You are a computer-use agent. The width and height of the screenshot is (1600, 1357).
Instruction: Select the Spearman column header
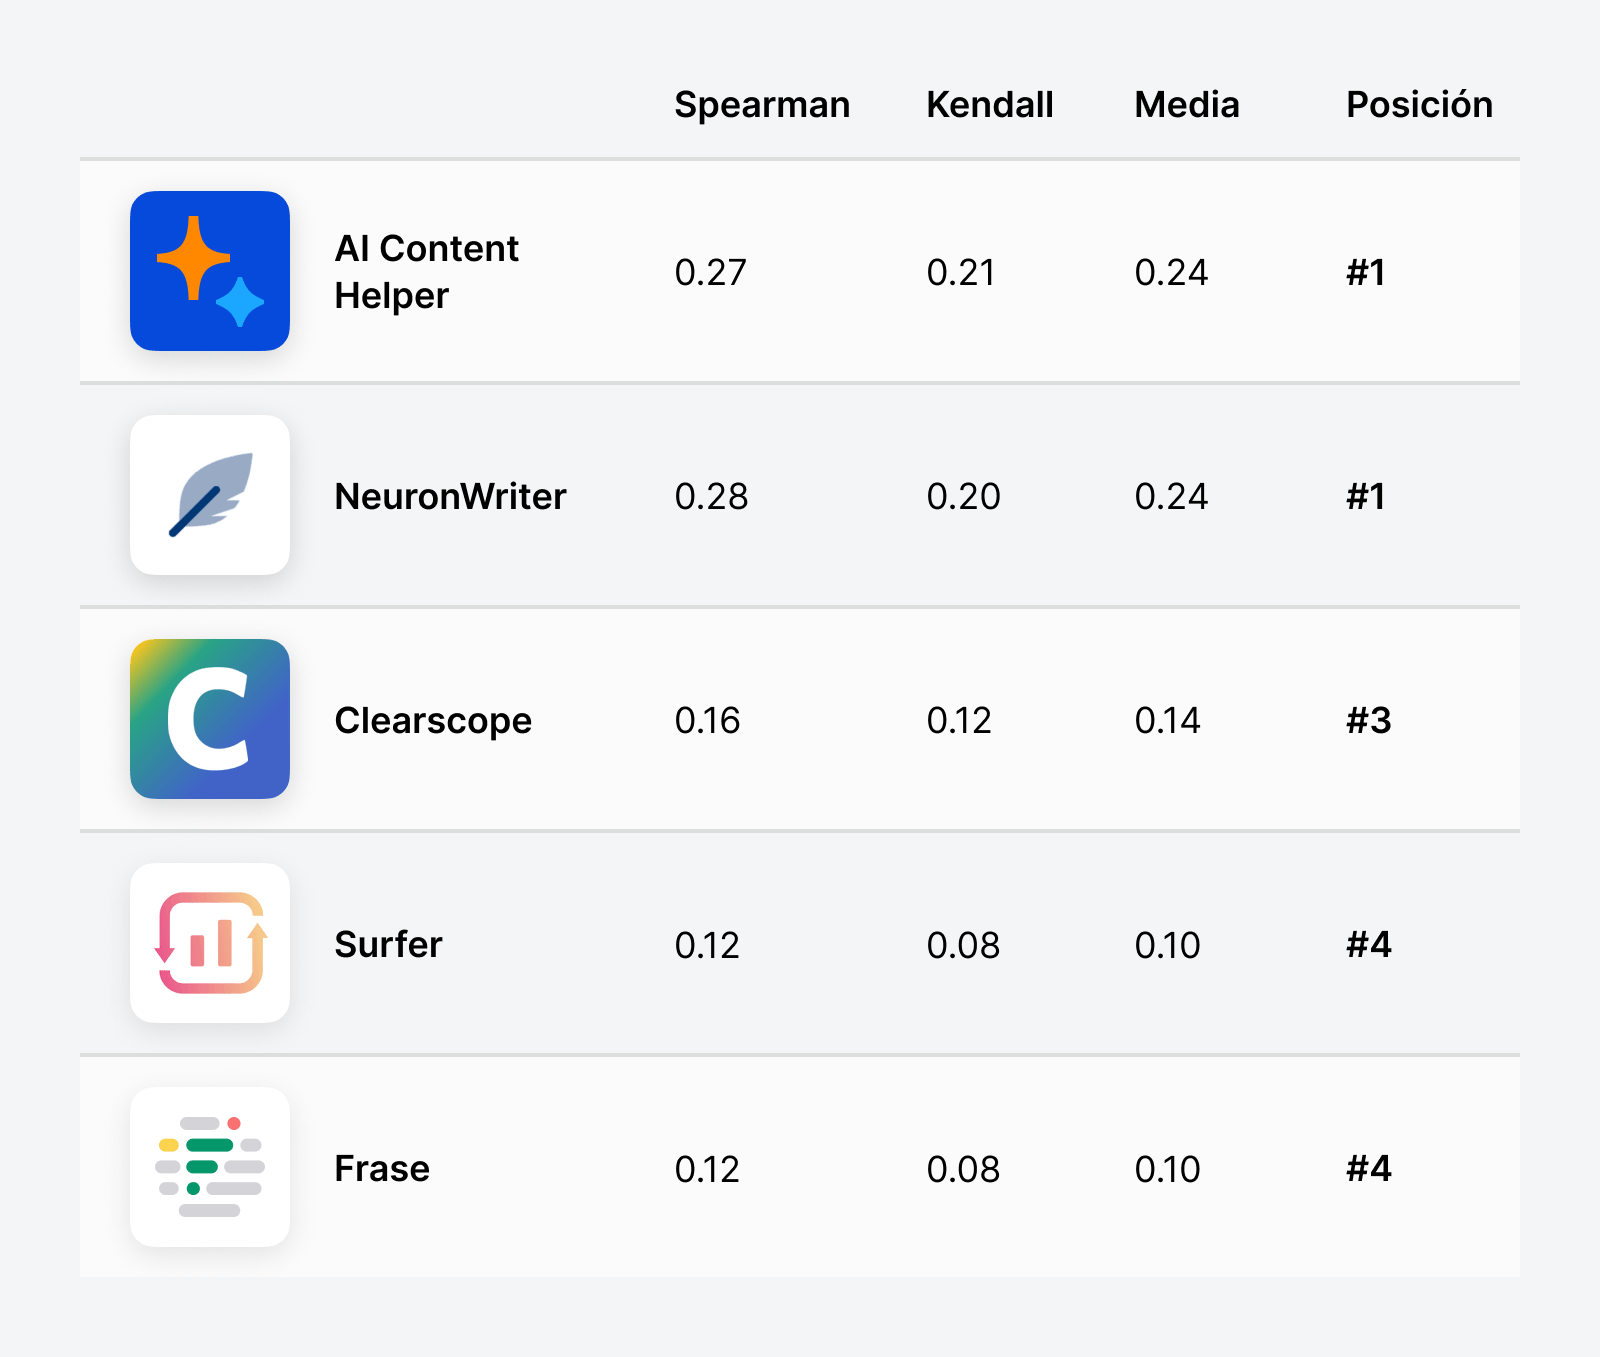tap(762, 105)
